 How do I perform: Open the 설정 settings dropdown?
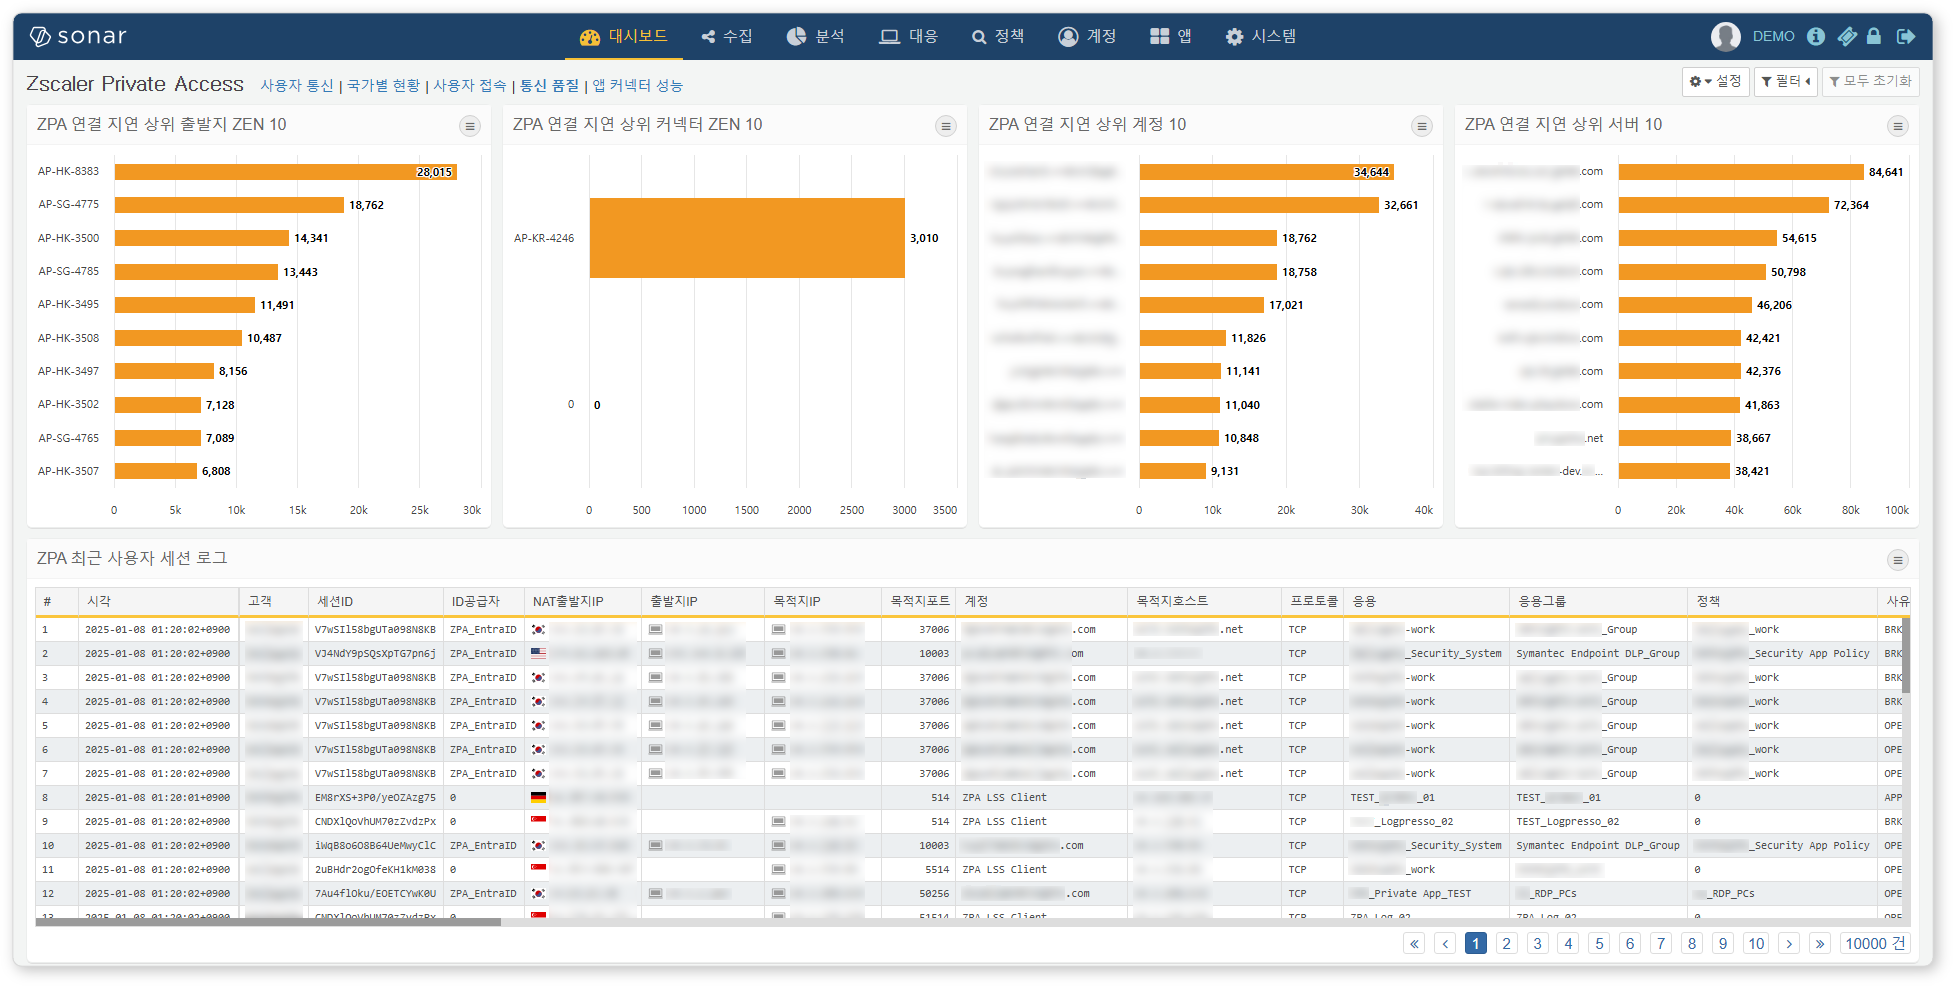1716,81
